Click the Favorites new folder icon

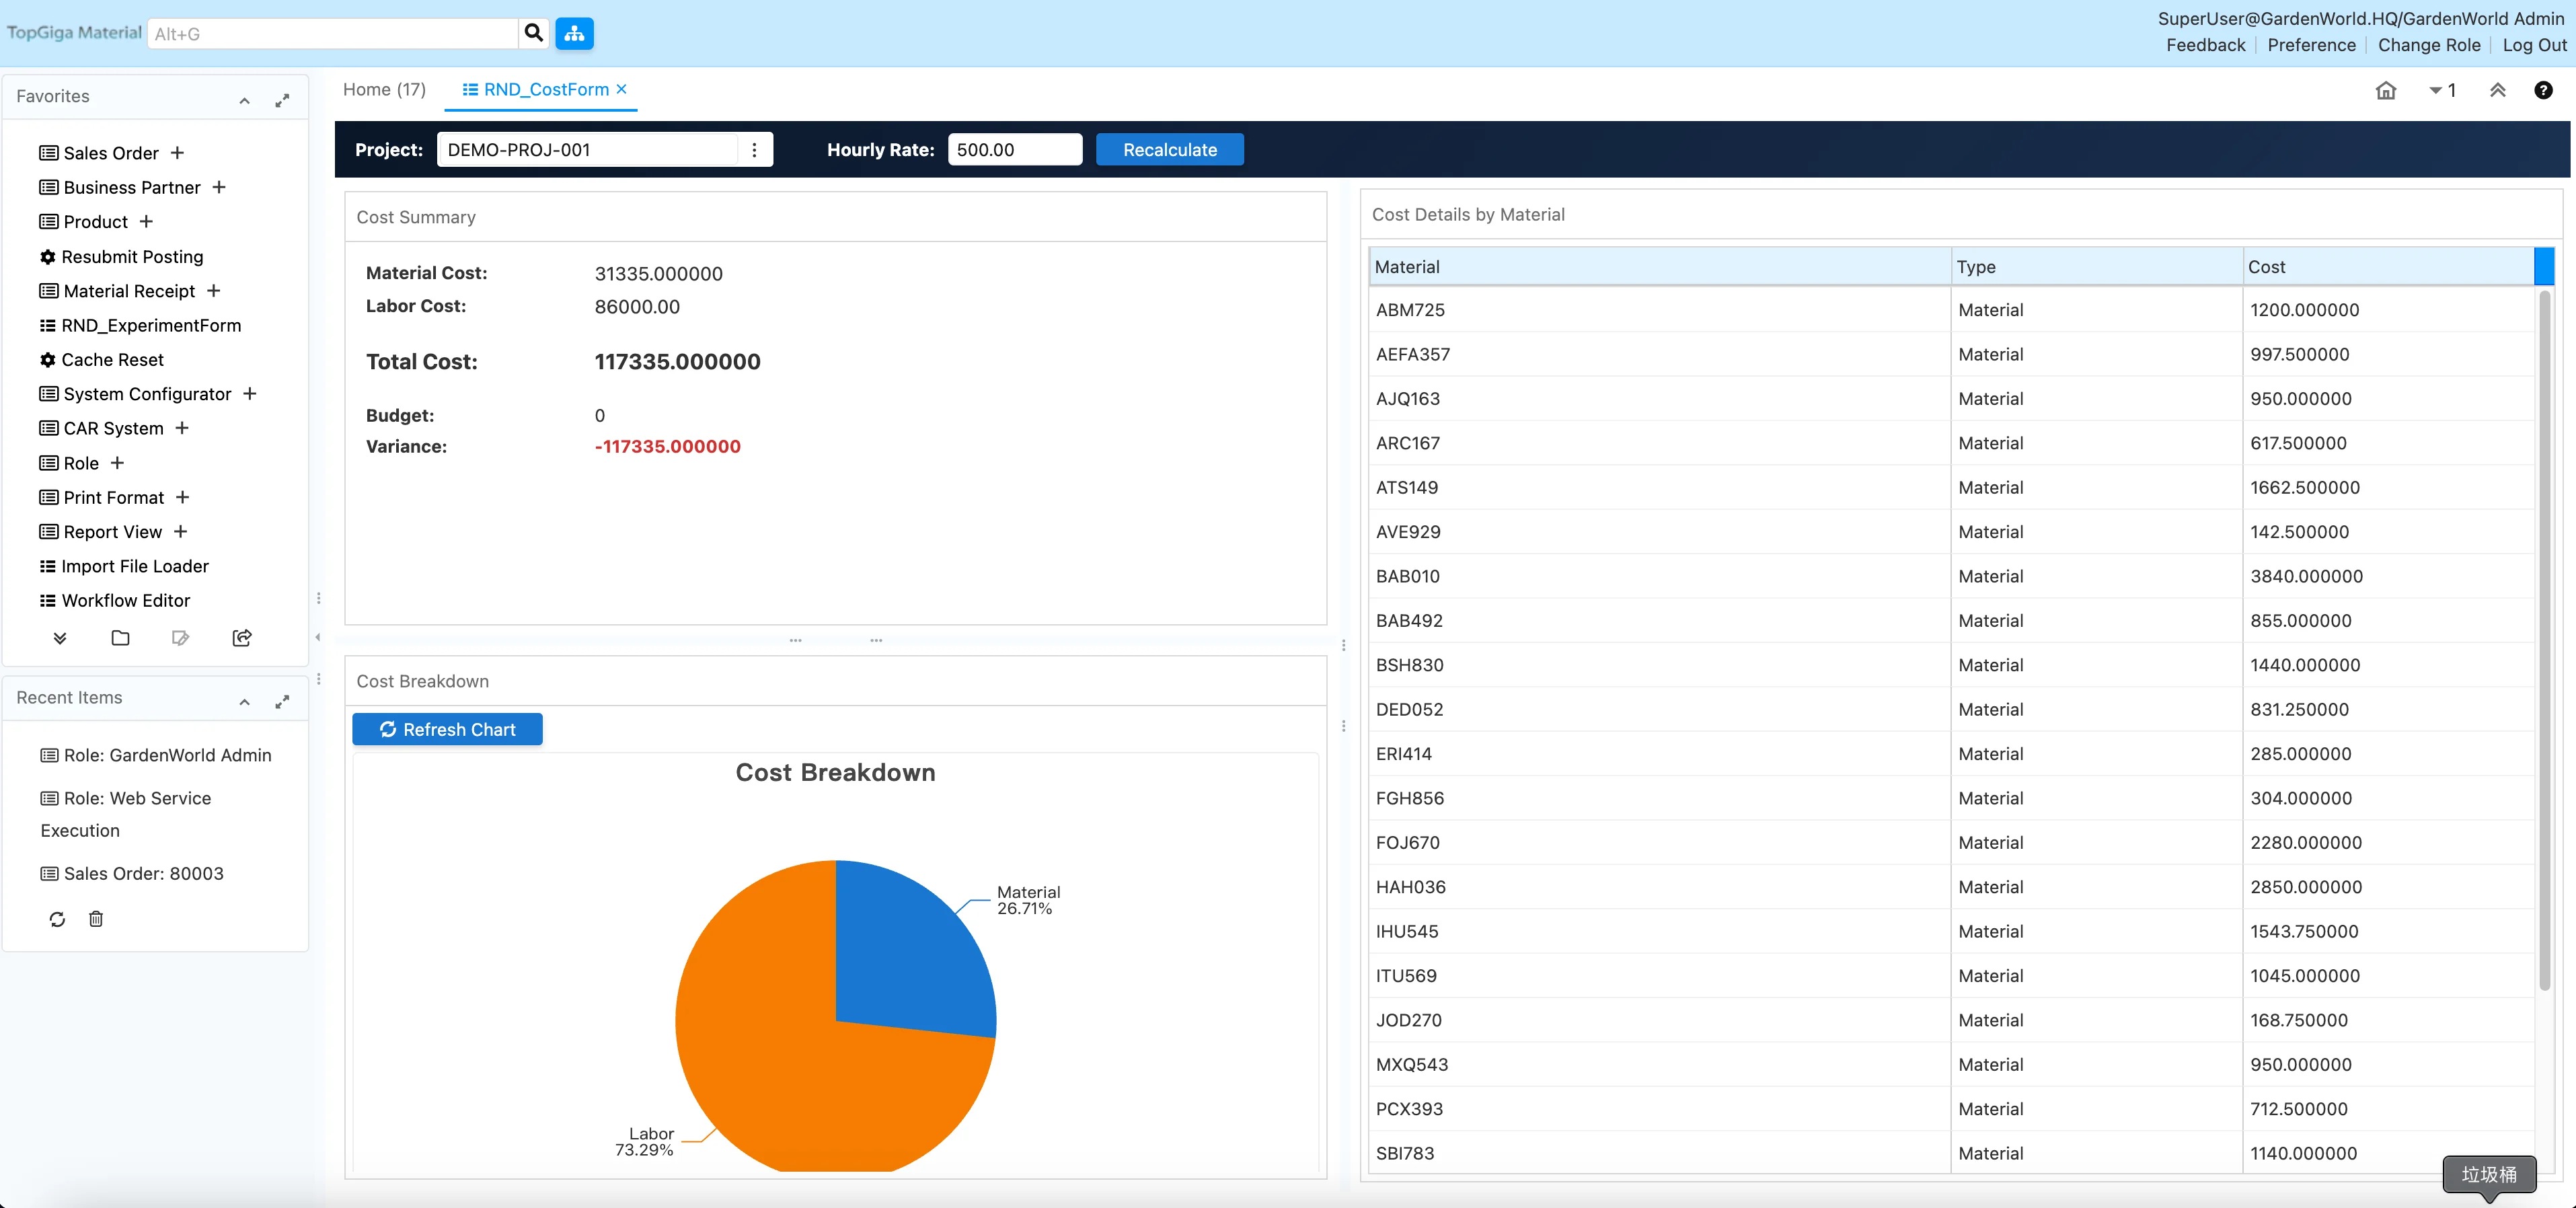[x=120, y=638]
